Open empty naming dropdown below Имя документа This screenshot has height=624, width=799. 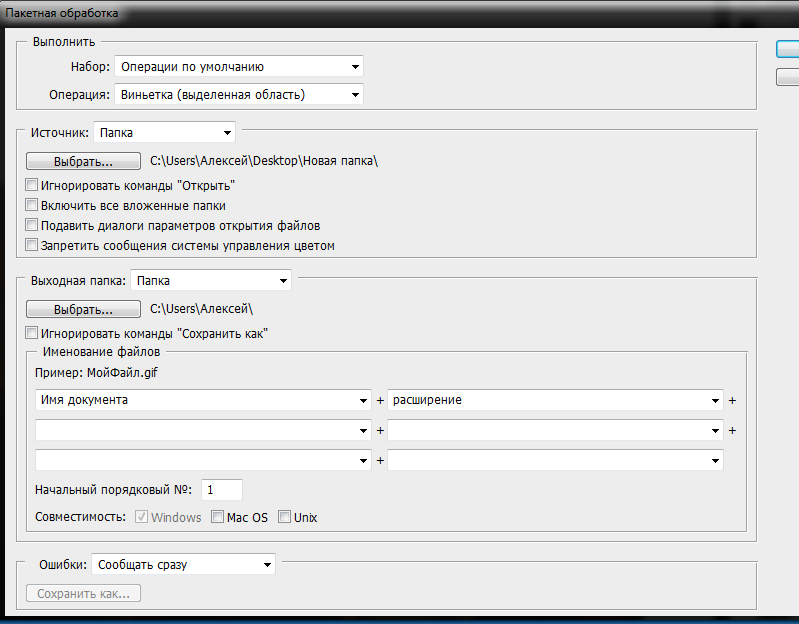click(x=203, y=431)
